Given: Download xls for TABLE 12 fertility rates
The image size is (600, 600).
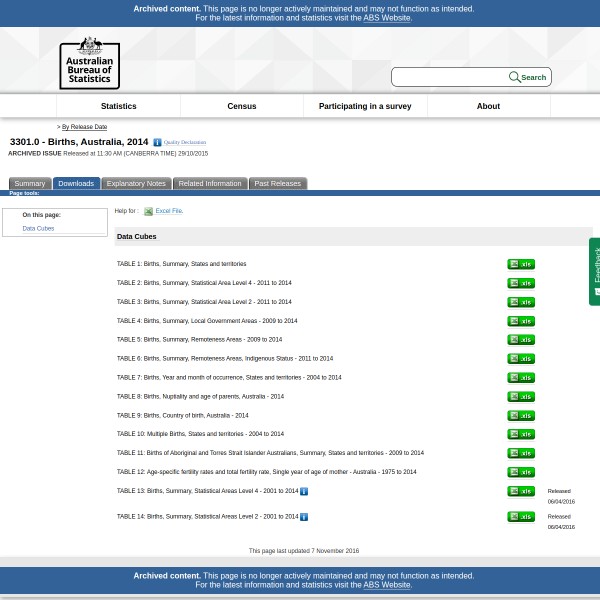Looking at the screenshot, I should 520,472.
